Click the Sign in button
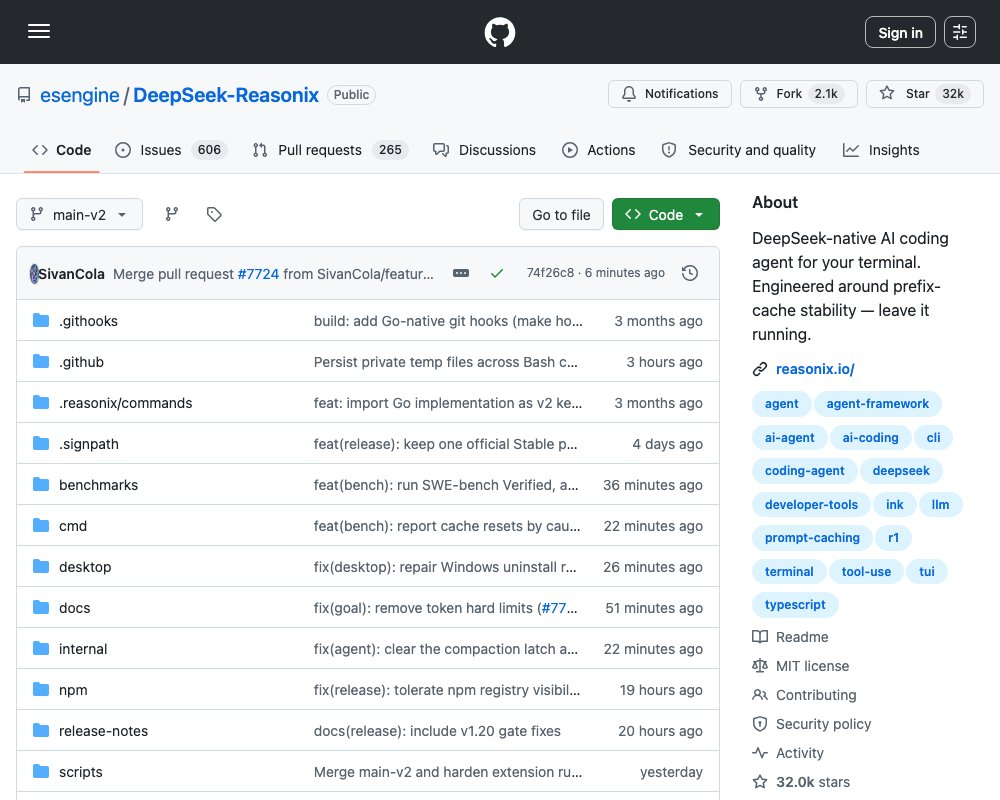Image resolution: width=1000 pixels, height=800 pixels. click(x=900, y=32)
